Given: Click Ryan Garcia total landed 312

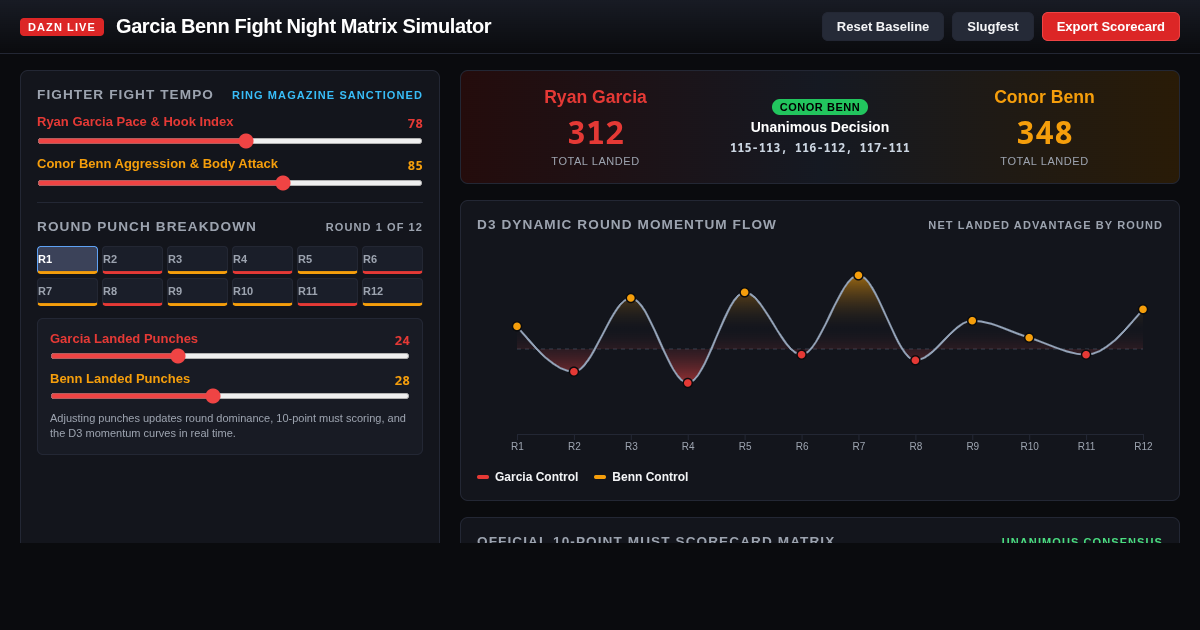Looking at the screenshot, I should click(596, 133).
